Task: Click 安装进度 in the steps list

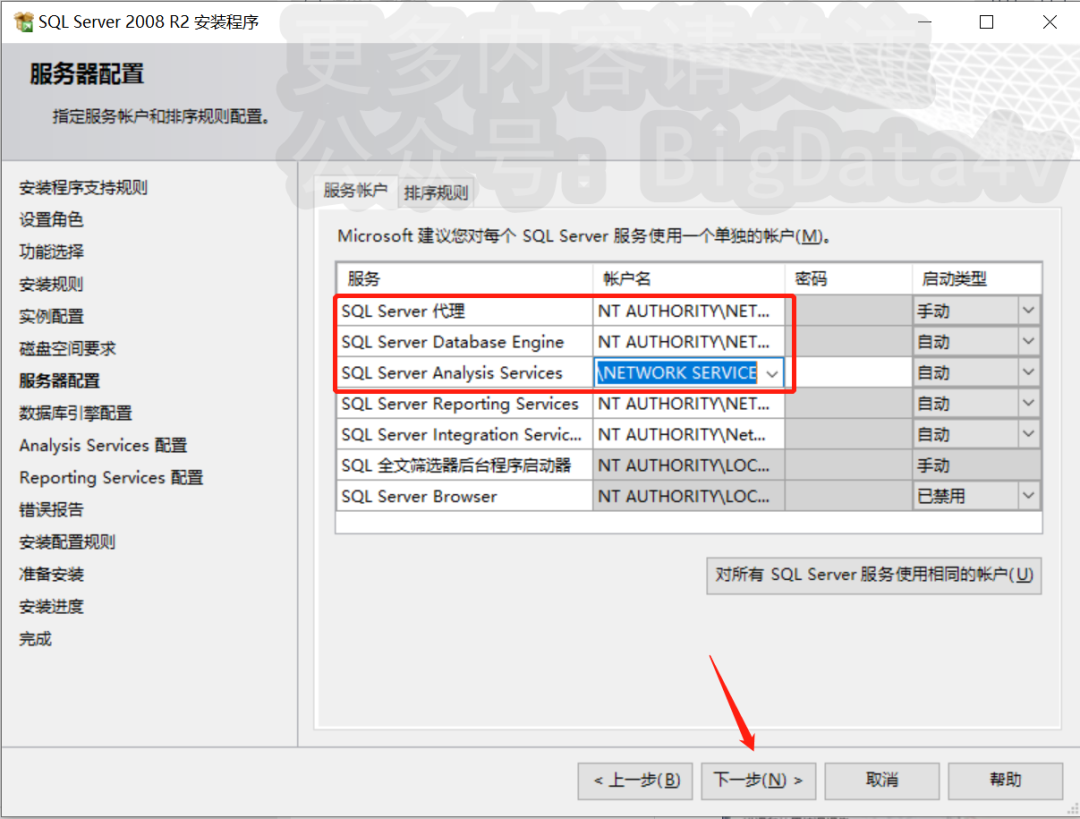Action: 51,607
